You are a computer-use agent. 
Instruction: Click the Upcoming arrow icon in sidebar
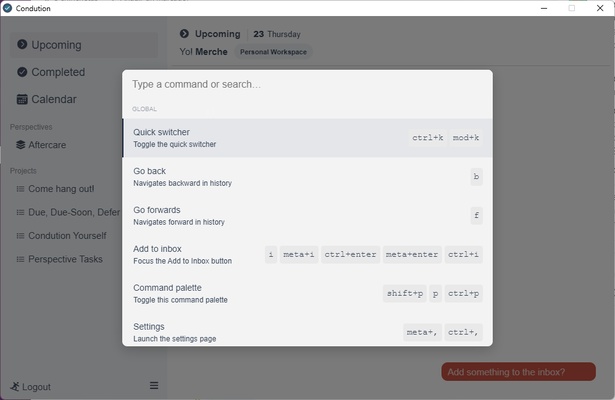tap(22, 45)
